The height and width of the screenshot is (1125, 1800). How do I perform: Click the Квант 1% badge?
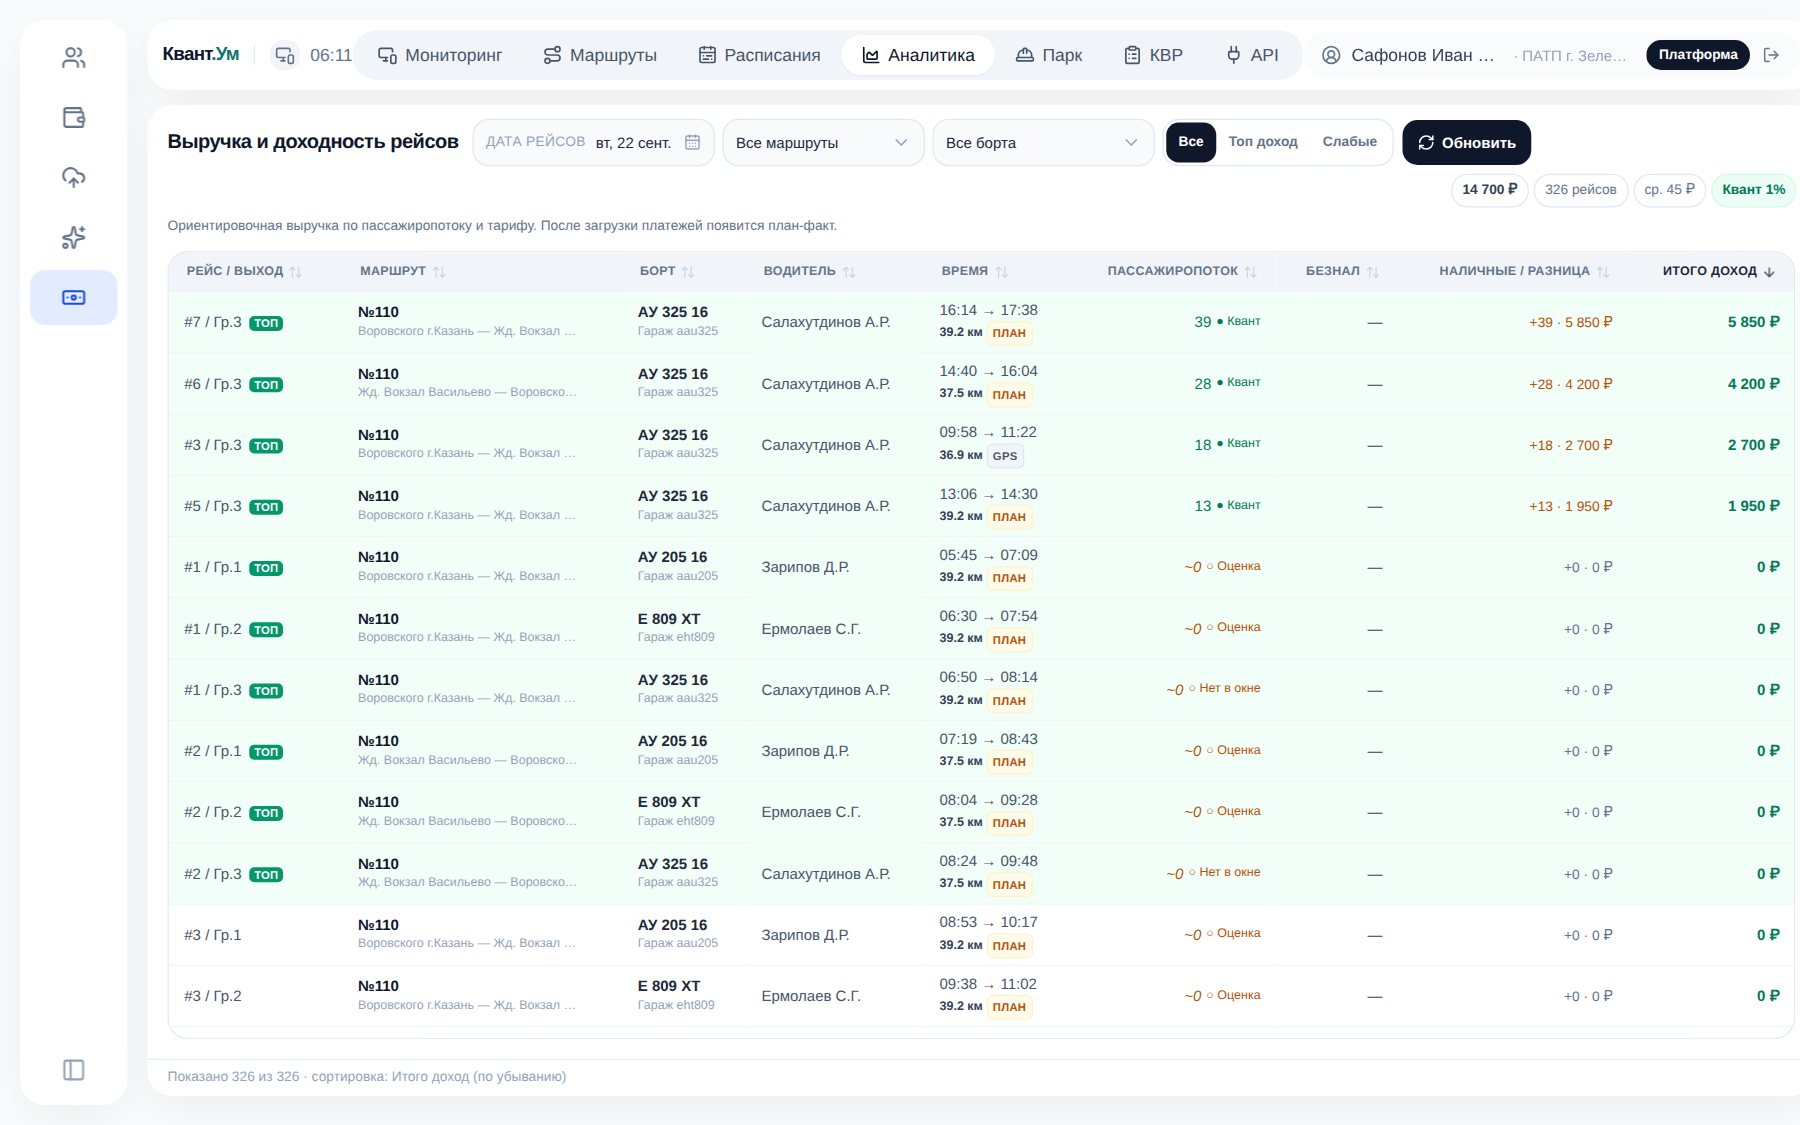click(1753, 189)
